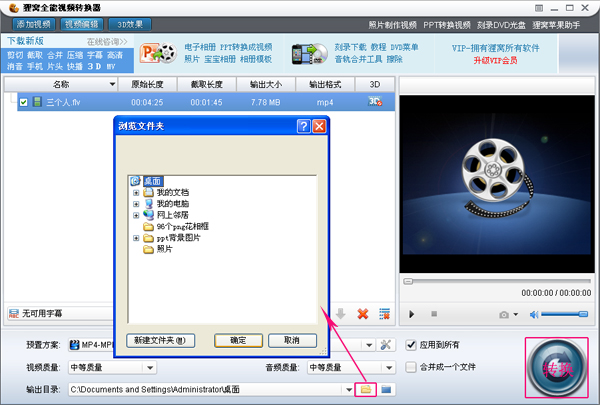Click the 升级VIP会员 link
The height and width of the screenshot is (405, 600).
tap(496, 60)
